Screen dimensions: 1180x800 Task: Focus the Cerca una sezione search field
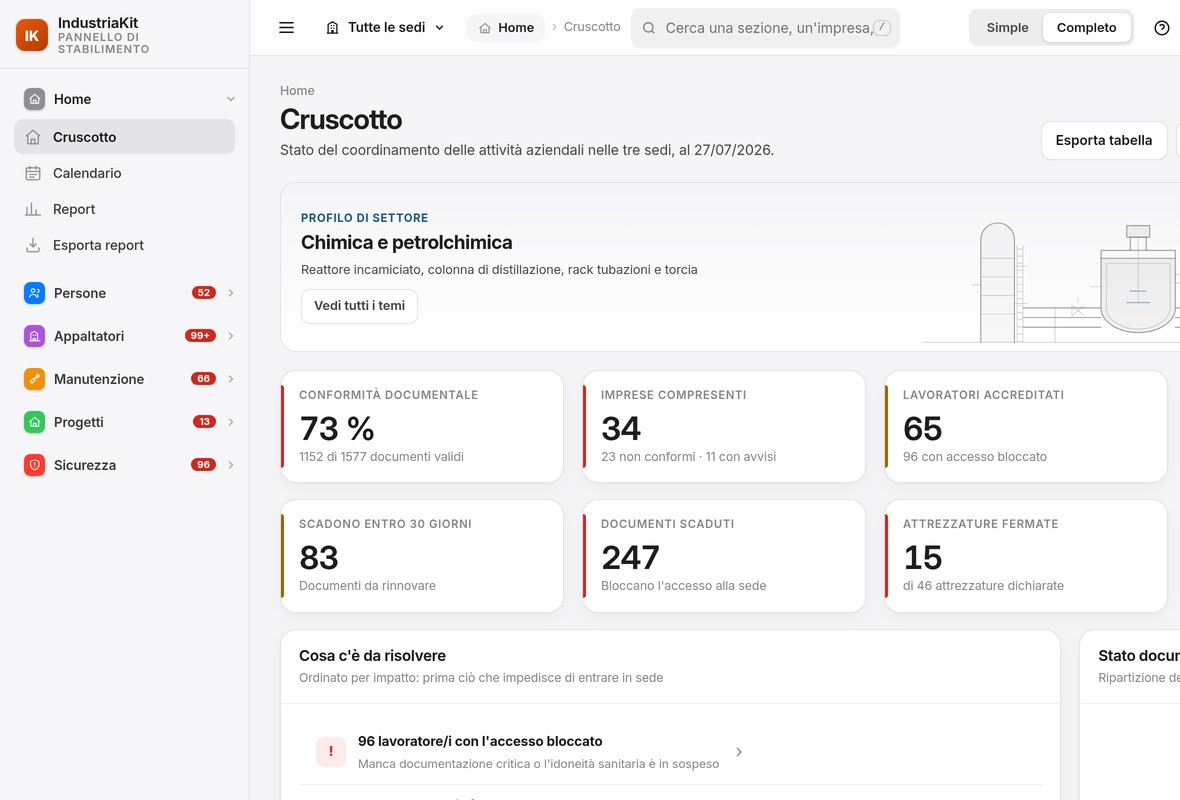pos(765,28)
